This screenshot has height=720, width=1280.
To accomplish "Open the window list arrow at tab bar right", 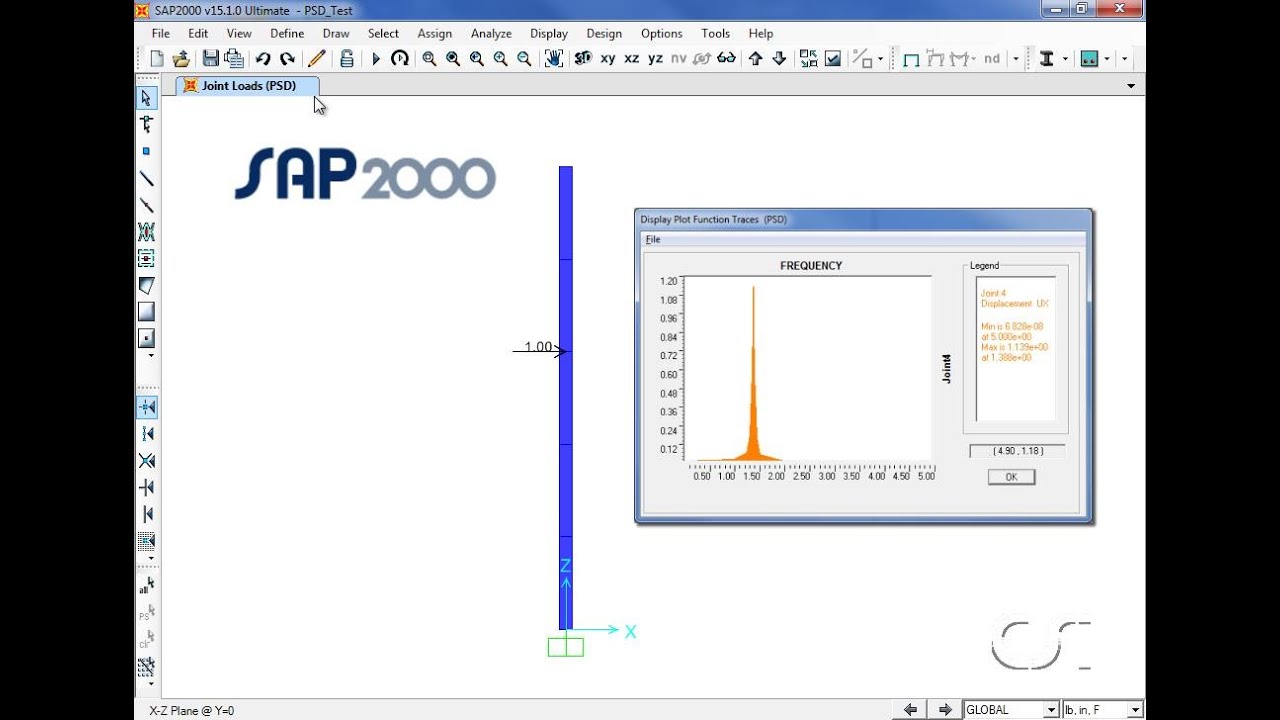I will coord(1131,86).
